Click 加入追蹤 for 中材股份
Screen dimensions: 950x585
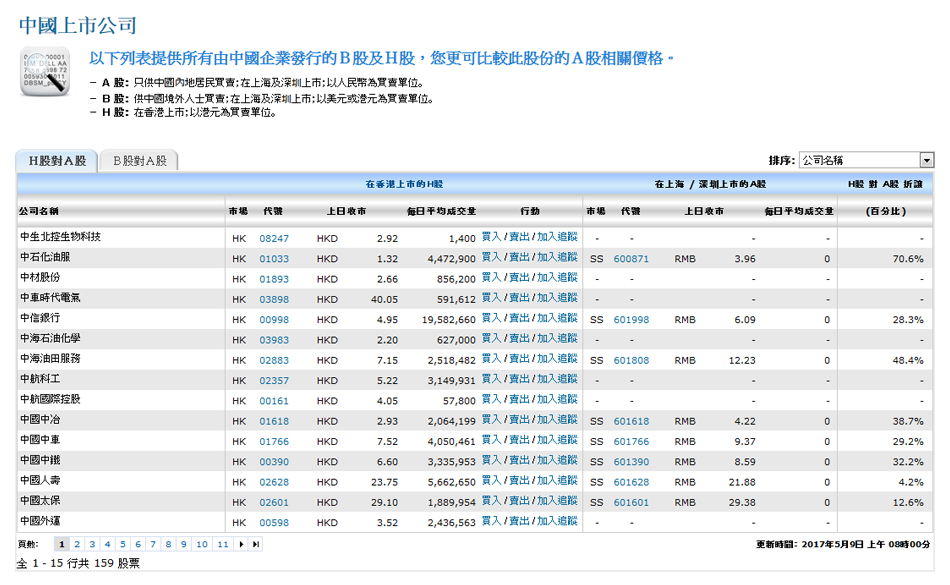click(x=557, y=277)
